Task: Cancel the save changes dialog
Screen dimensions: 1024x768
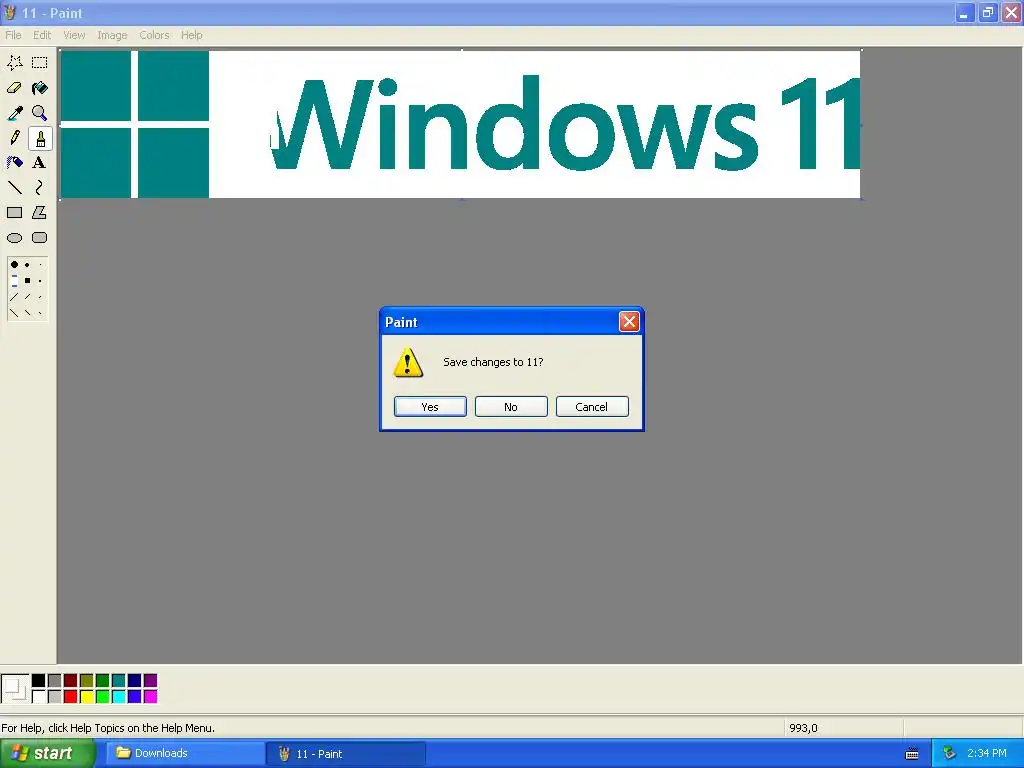Action: tap(592, 406)
